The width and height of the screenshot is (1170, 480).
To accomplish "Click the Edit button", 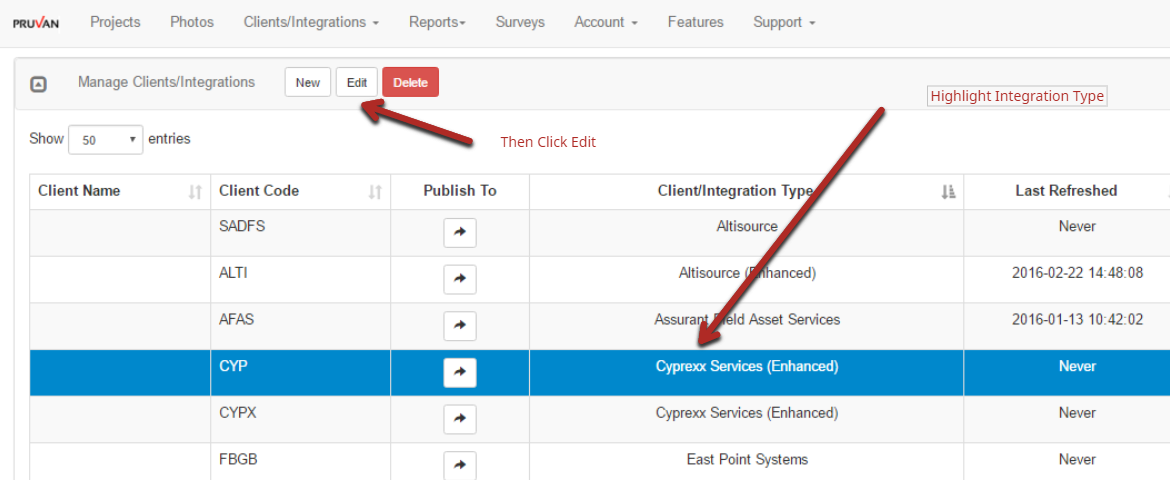I will tap(357, 83).
